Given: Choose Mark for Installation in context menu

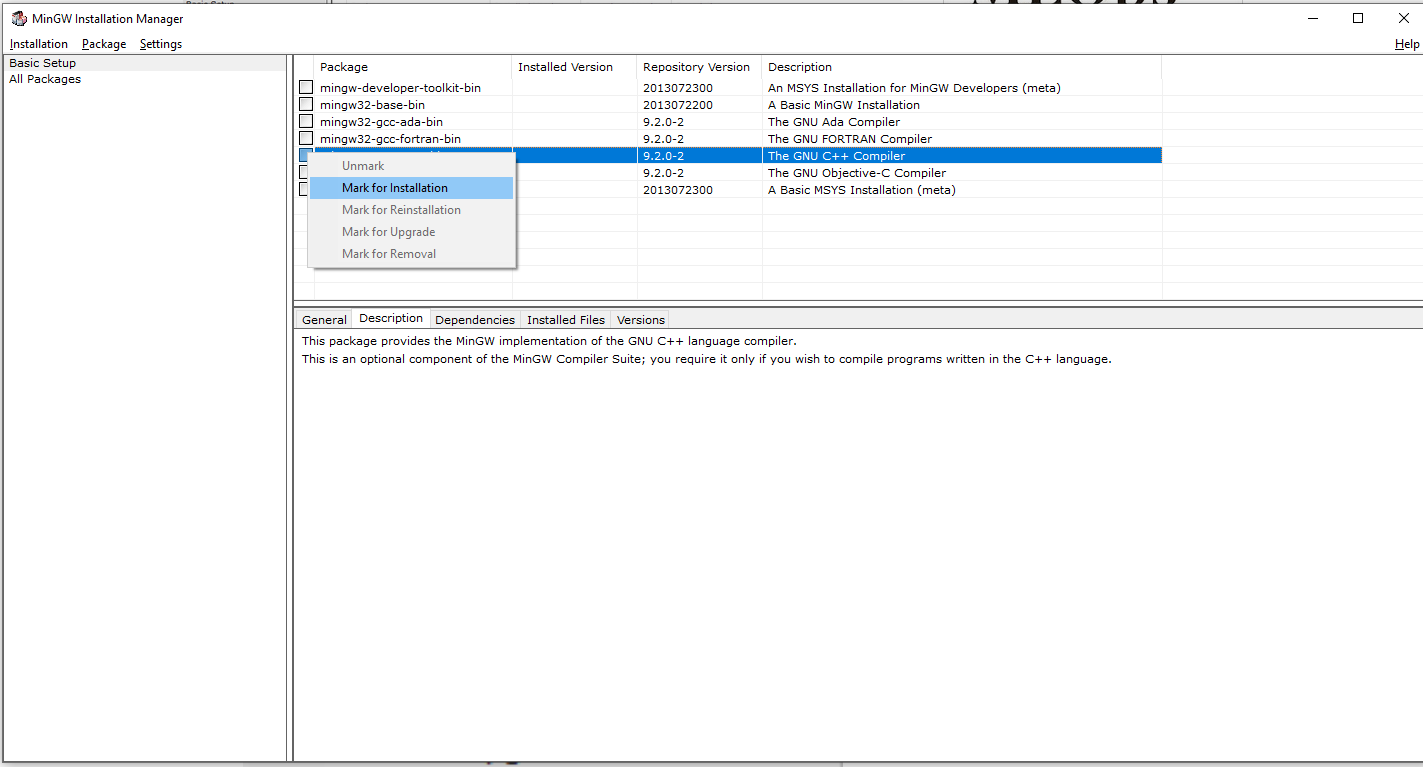Looking at the screenshot, I should pyautogui.click(x=411, y=188).
